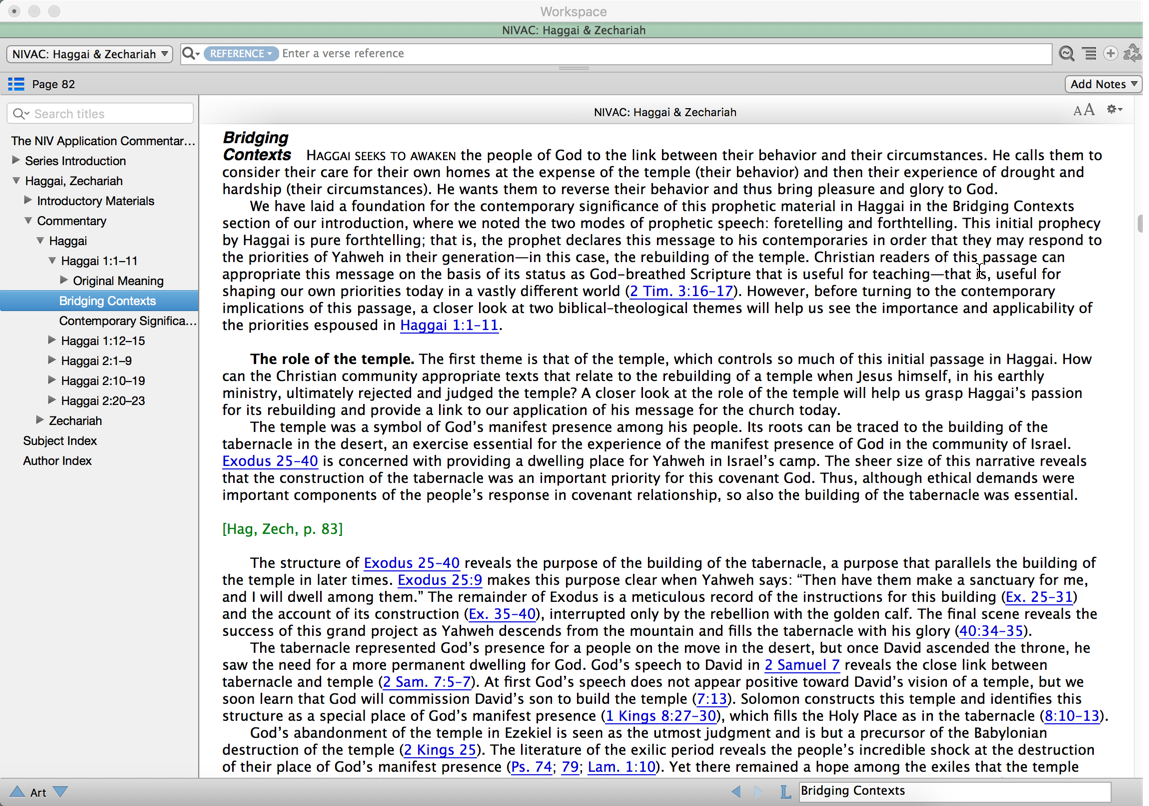
Task: Open the text size AA control
Action: pos(1083,111)
